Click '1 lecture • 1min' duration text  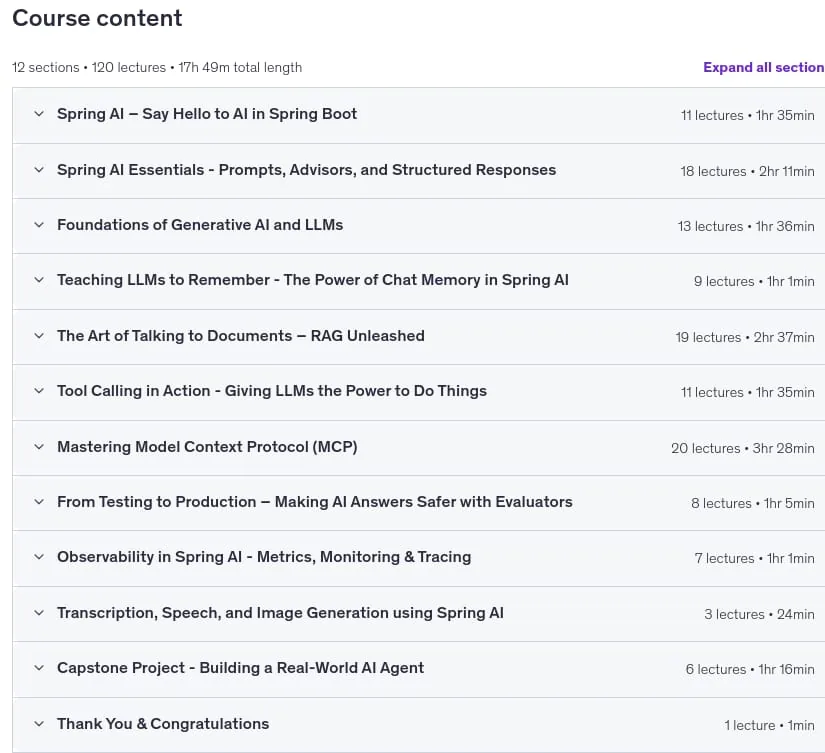(769, 725)
